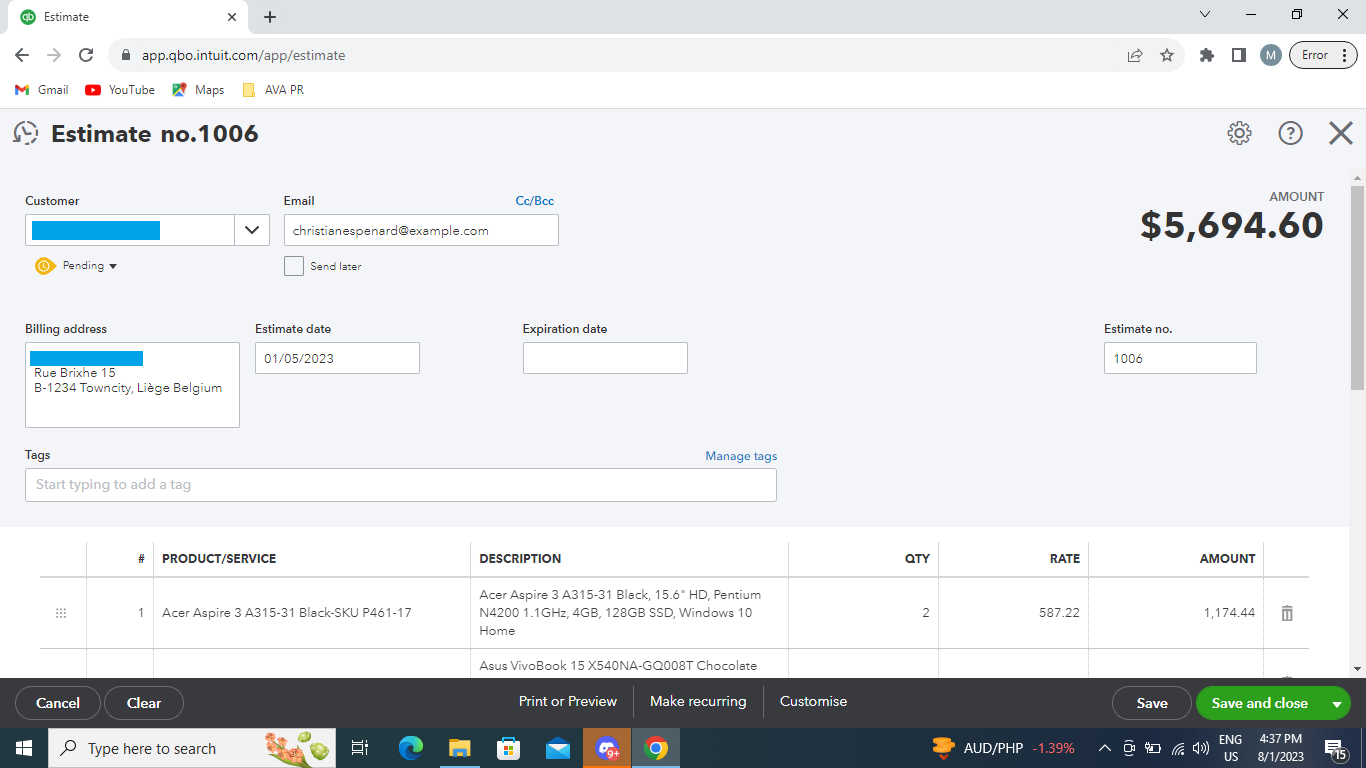Click the Estimate date field
This screenshot has height=768, width=1366.
click(x=337, y=358)
